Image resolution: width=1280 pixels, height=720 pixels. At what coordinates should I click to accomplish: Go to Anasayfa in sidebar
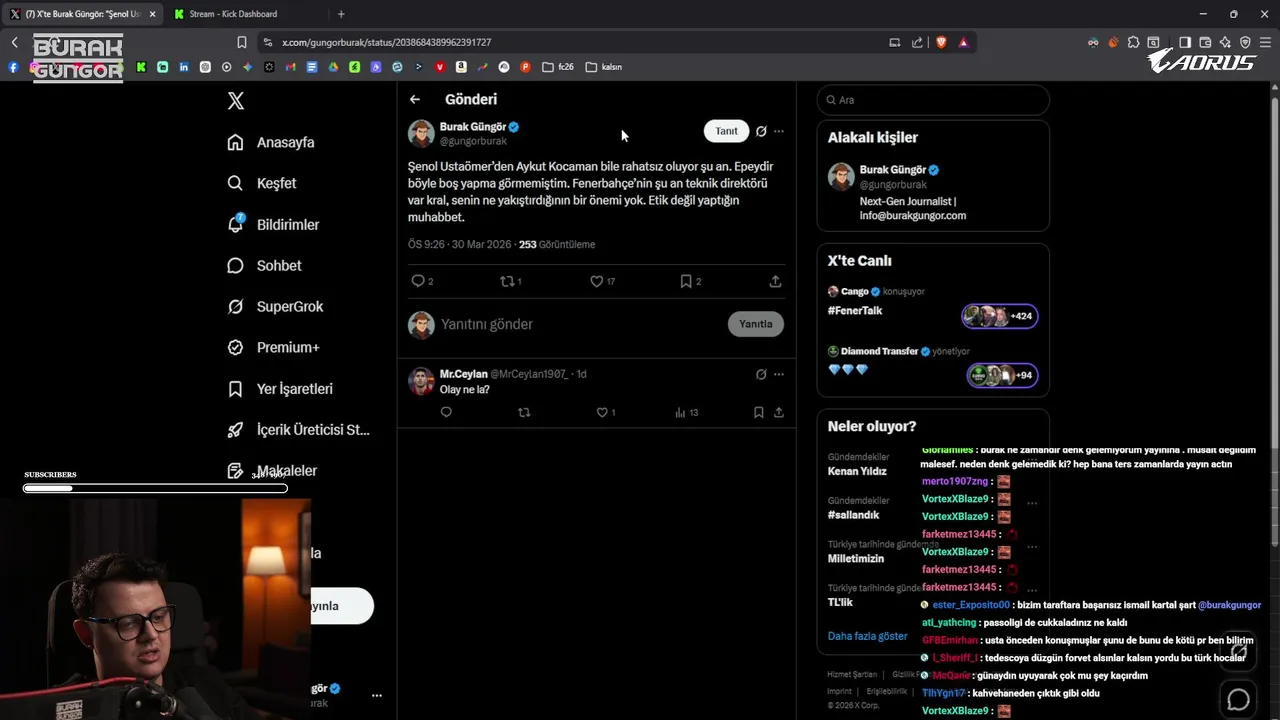[x=271, y=142]
